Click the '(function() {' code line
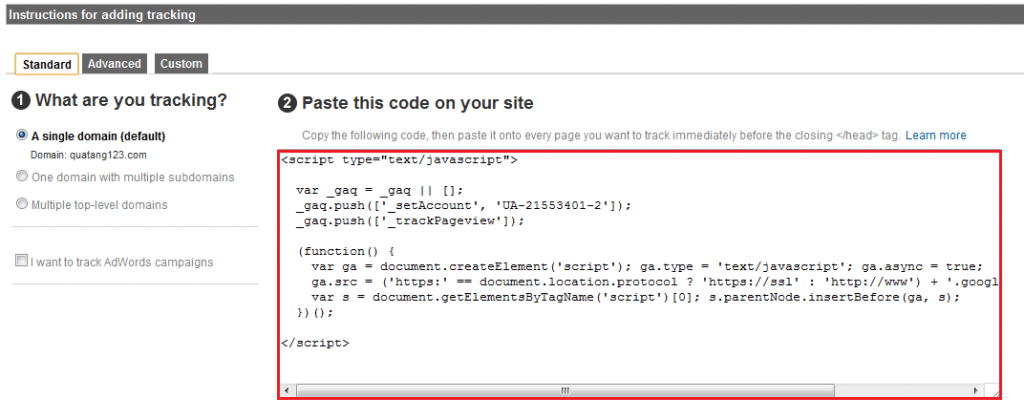Viewport: 1024px width, 419px height. [346, 252]
